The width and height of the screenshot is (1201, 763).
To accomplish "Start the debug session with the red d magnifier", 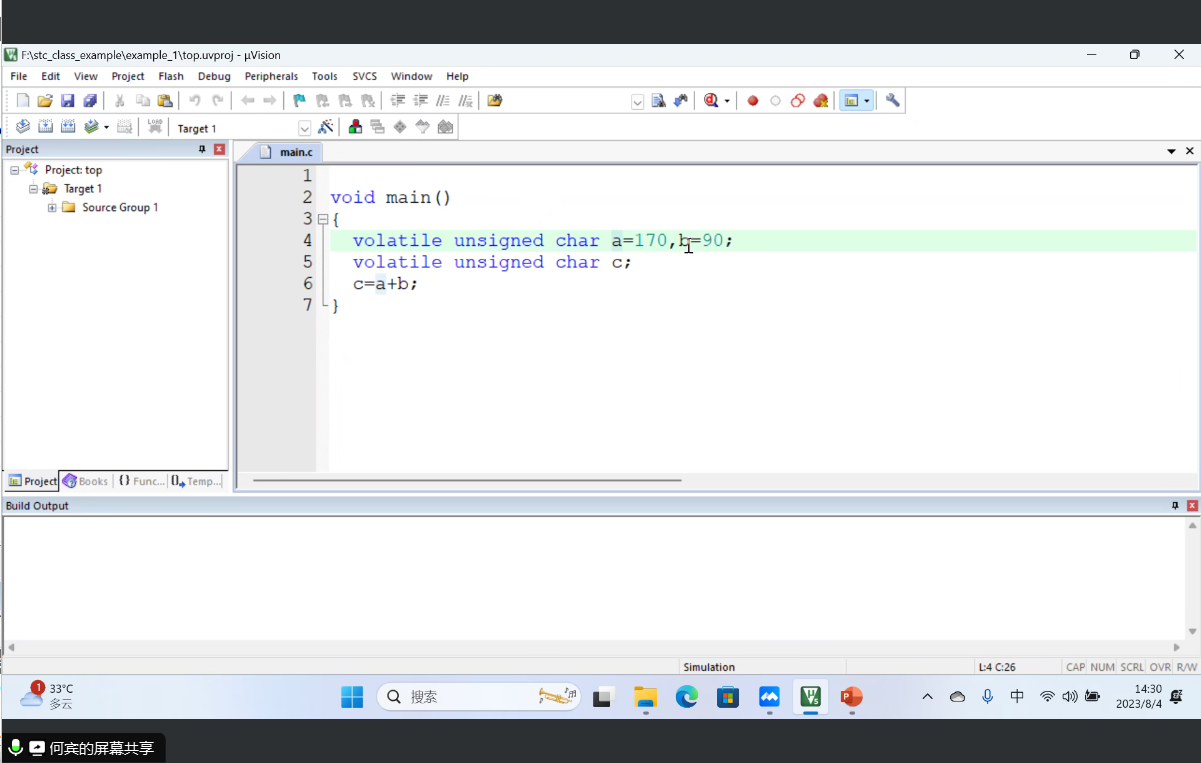I will 711,100.
